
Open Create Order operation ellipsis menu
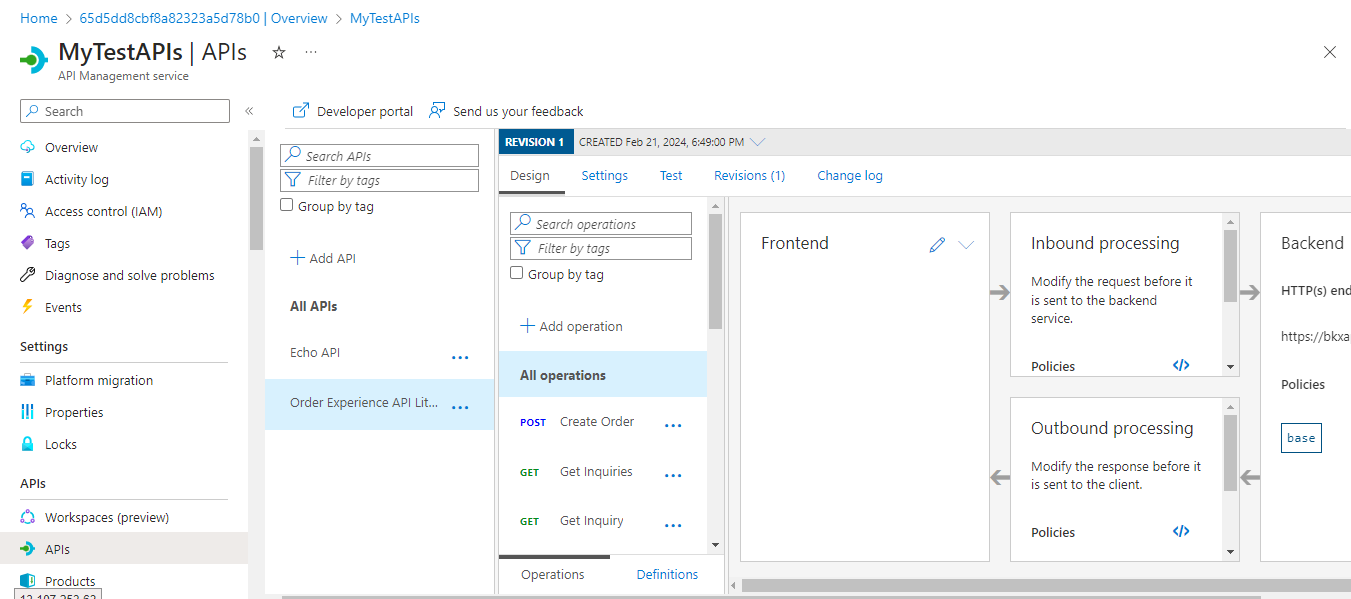(x=673, y=426)
